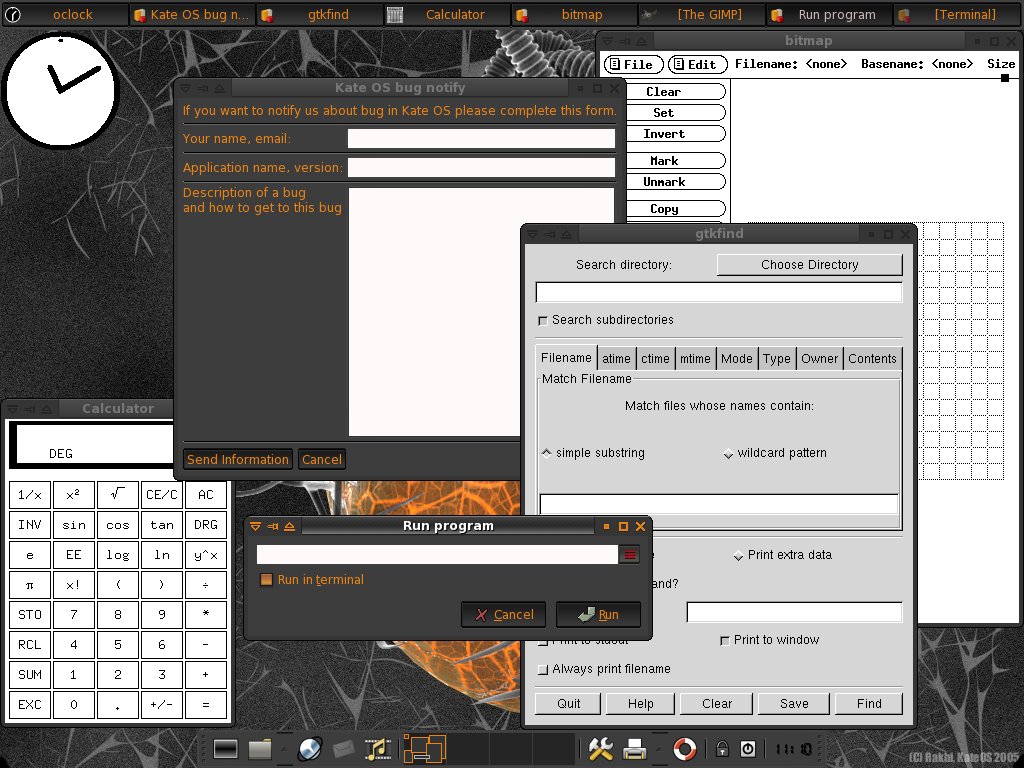Screen dimensions: 1024x768
Task: Switch to the mtime tab
Action: tap(695, 359)
